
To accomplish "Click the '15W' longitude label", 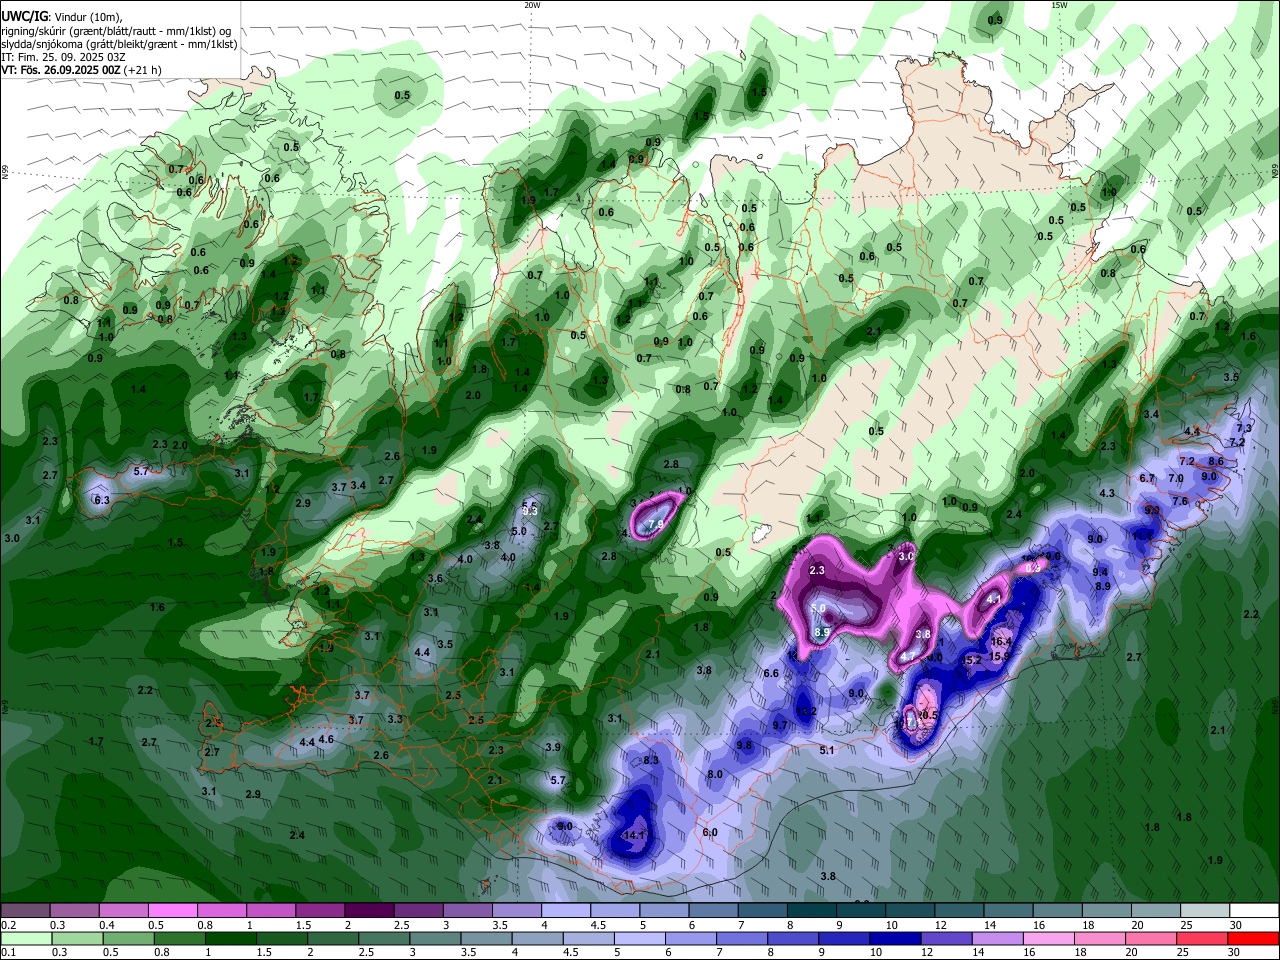I will coord(1059,5).
